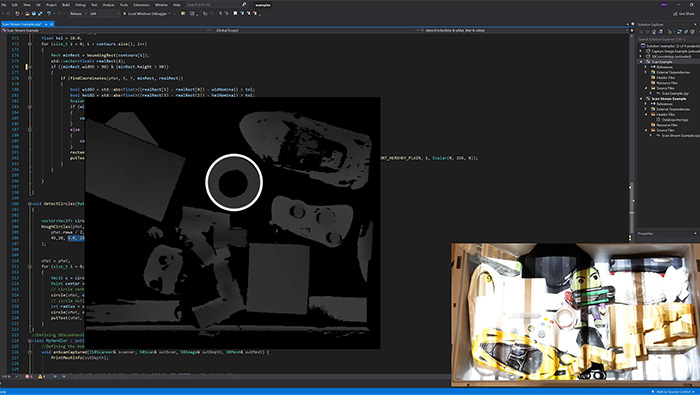
Task: Click the Solution Explorer Refresh icon
Action: click(679, 32)
